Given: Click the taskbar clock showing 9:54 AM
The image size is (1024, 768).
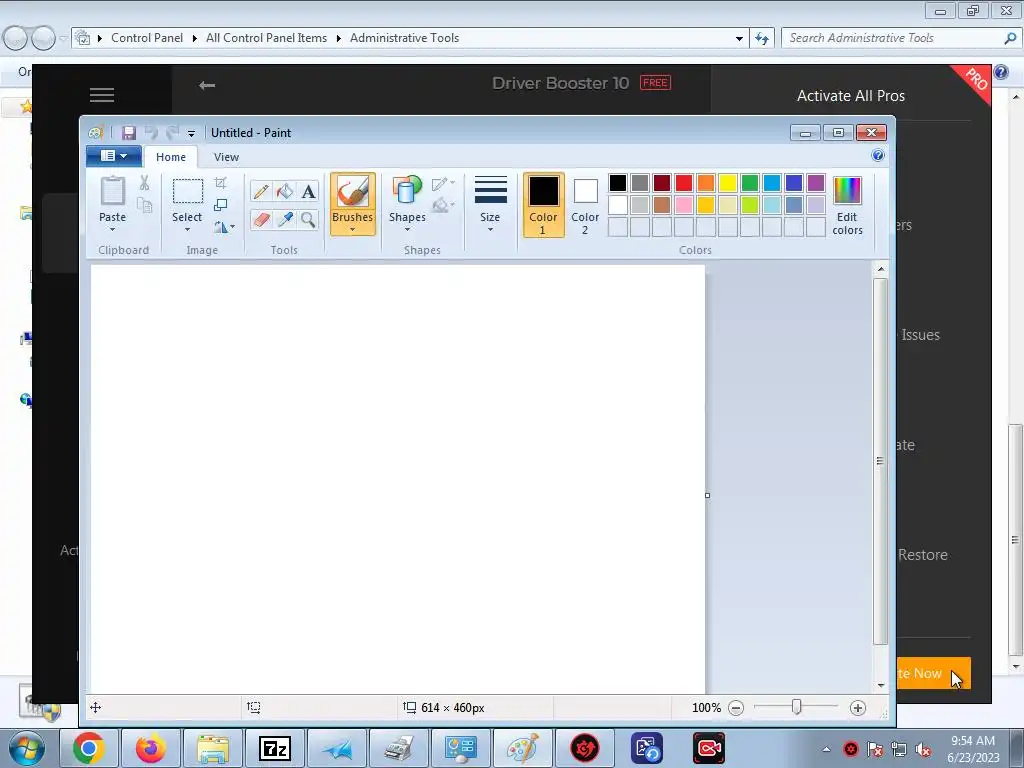Looking at the screenshot, I should 973,749.
